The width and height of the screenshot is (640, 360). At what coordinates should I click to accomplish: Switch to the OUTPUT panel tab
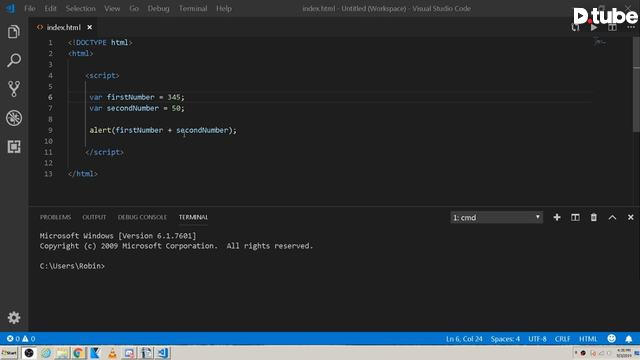pyautogui.click(x=94, y=217)
